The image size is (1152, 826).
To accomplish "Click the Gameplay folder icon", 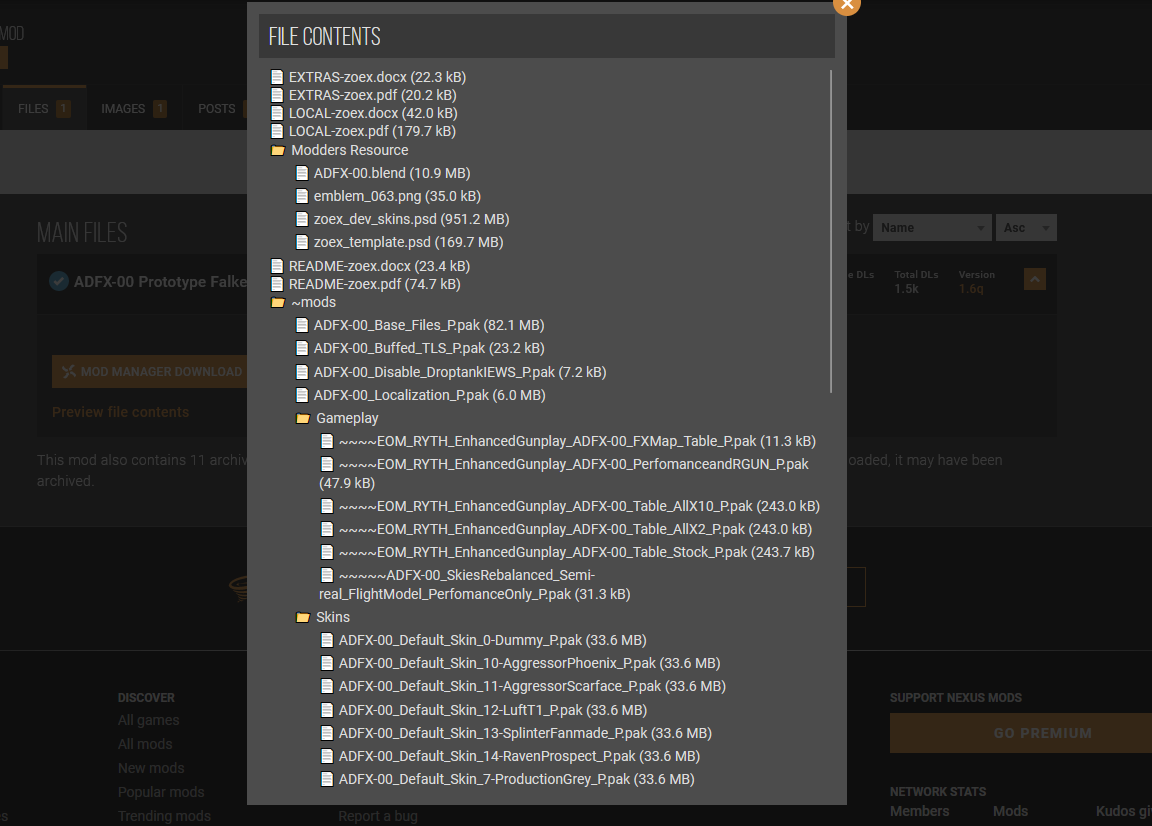I will click(303, 418).
